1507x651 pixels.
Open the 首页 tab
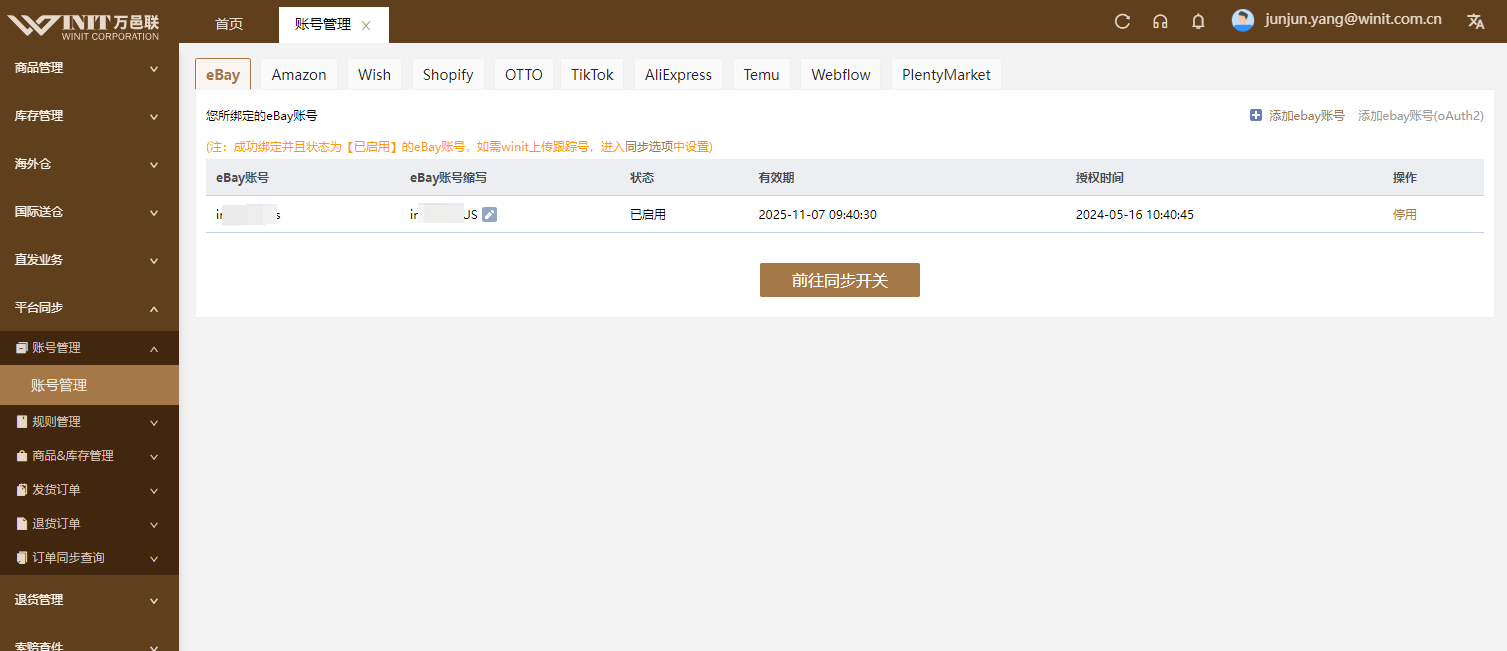(229, 24)
